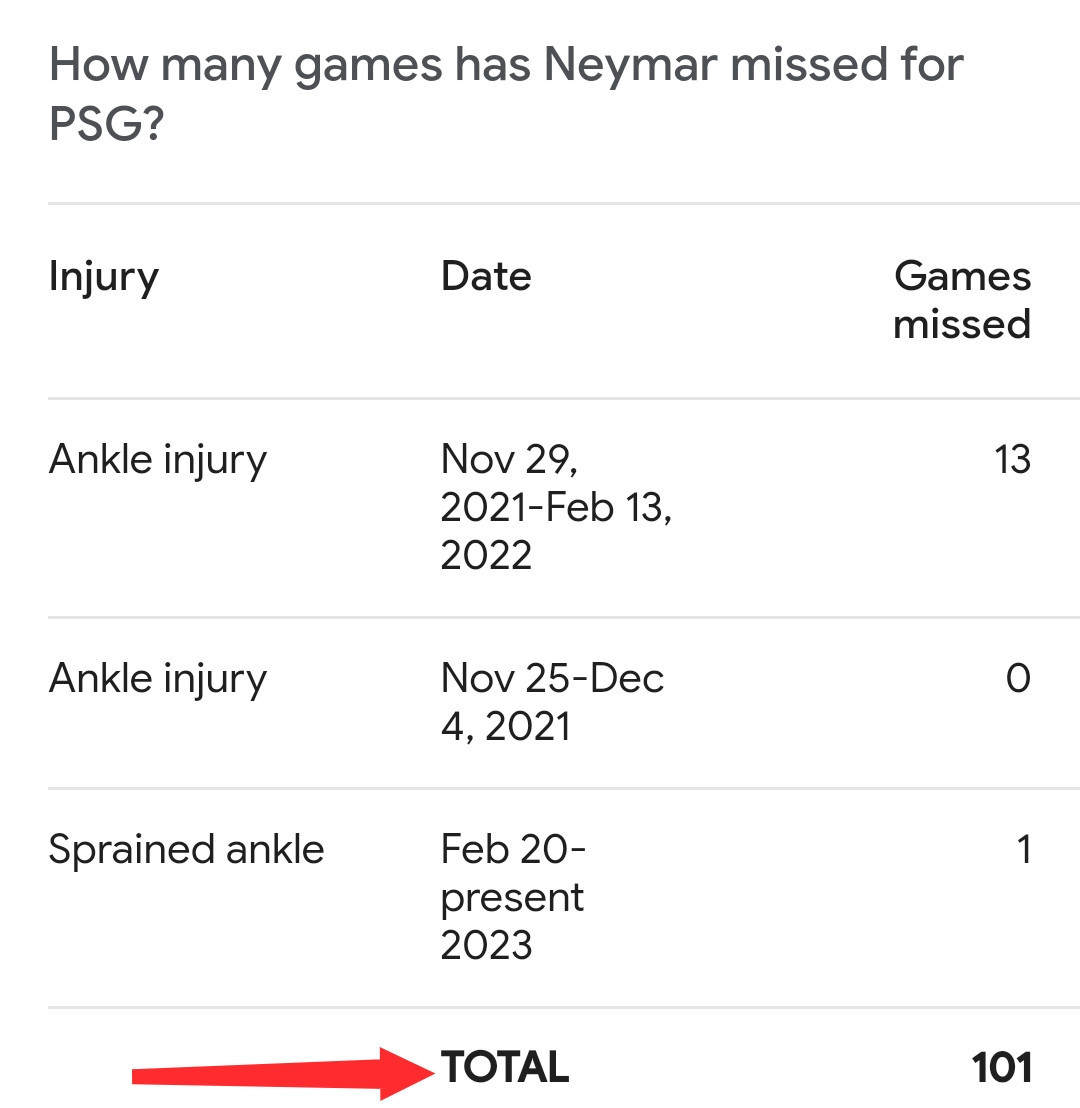Click the Nov 25-Dec 4, 2021 date cell
1080x1108 pixels.
[x=552, y=702]
